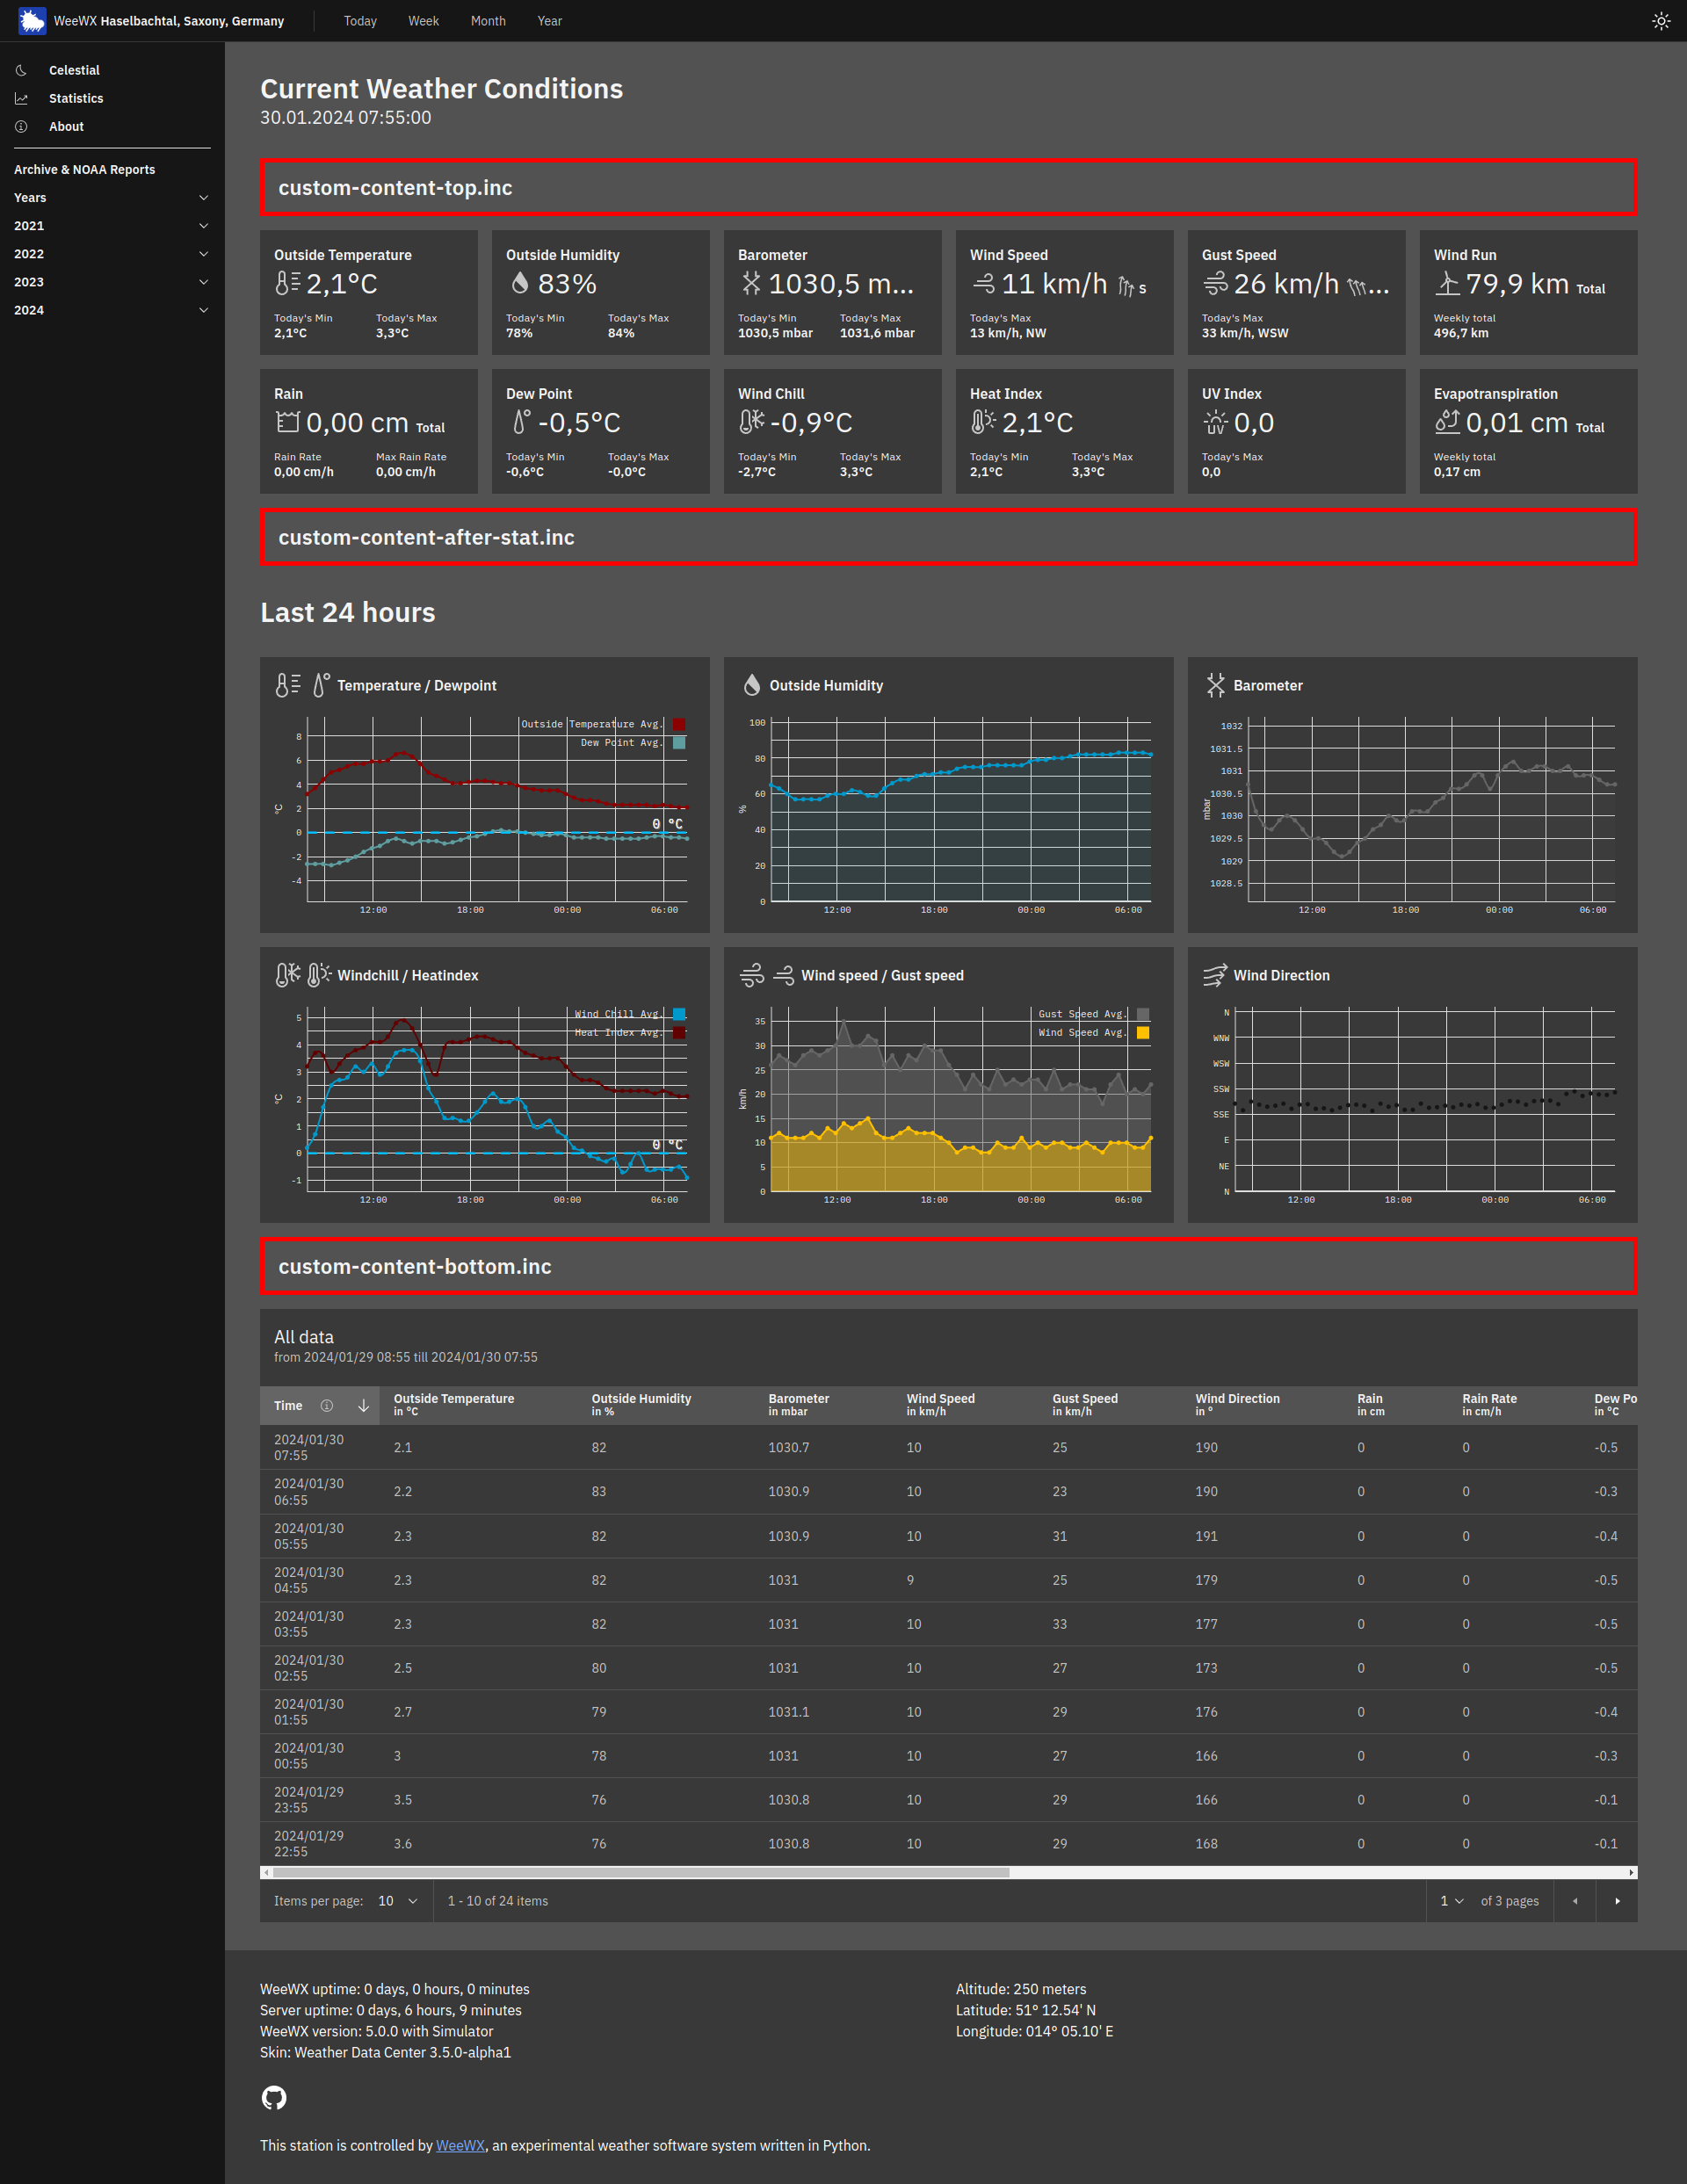Click the previous page arrow in the table
The image size is (1687, 2184).
[1575, 1900]
